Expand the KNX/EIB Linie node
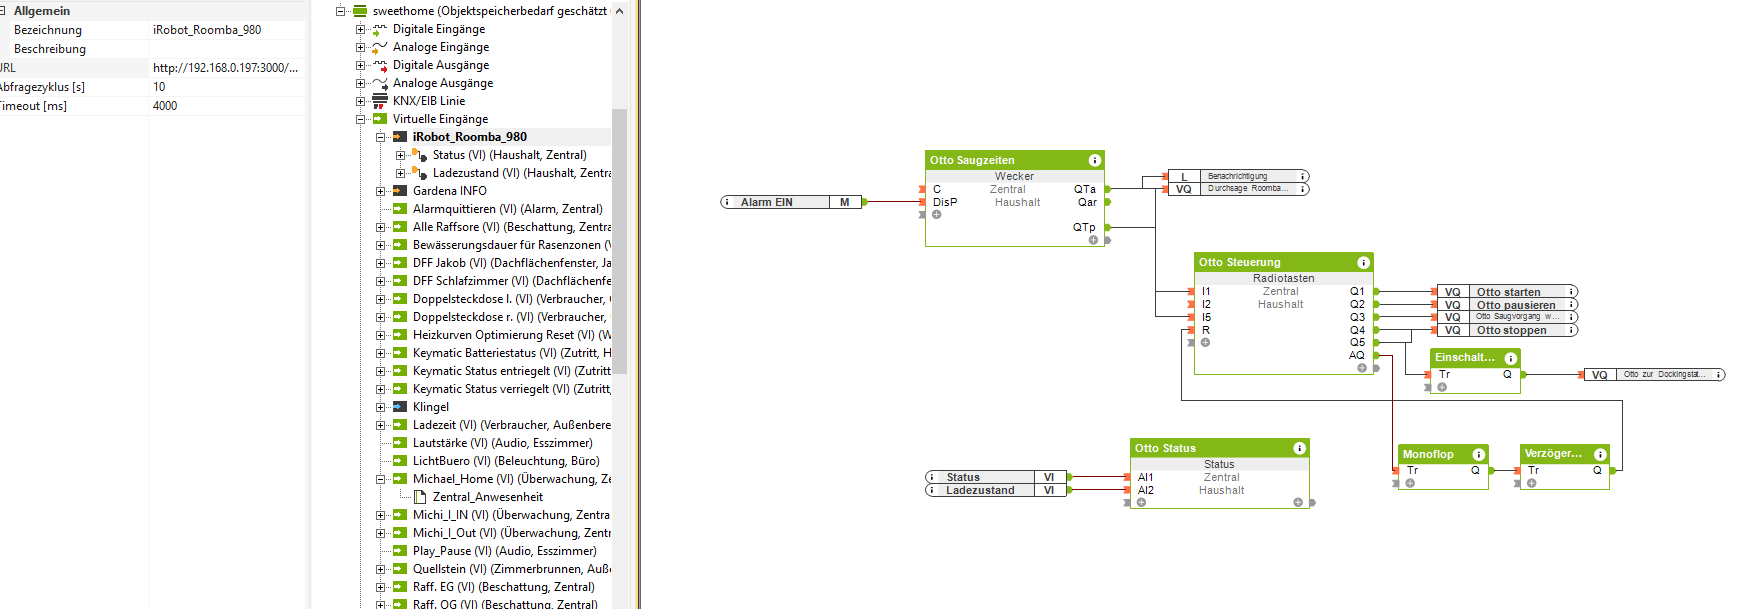Image resolution: width=1747 pixels, height=609 pixels. point(360,101)
